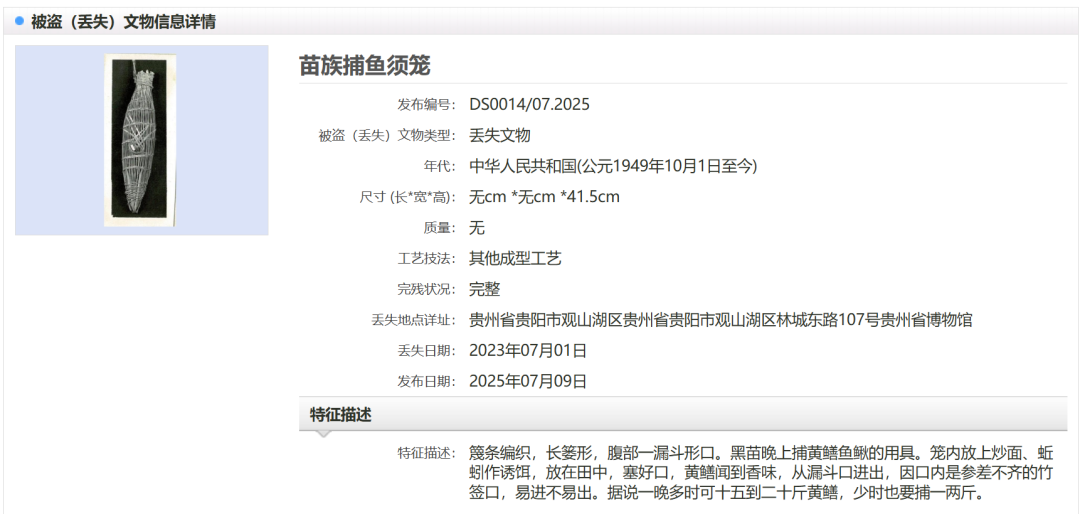The height and width of the screenshot is (514, 1080).
Task: Click the 贵州省博物馆 lost location address
Action: [720, 320]
